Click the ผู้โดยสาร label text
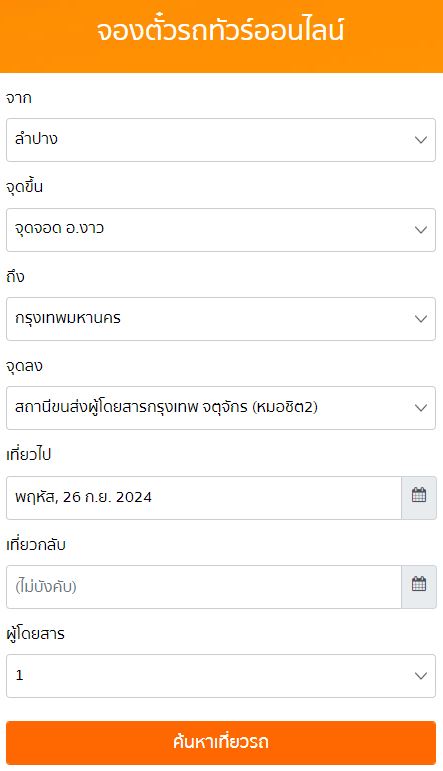 click(x=35, y=634)
